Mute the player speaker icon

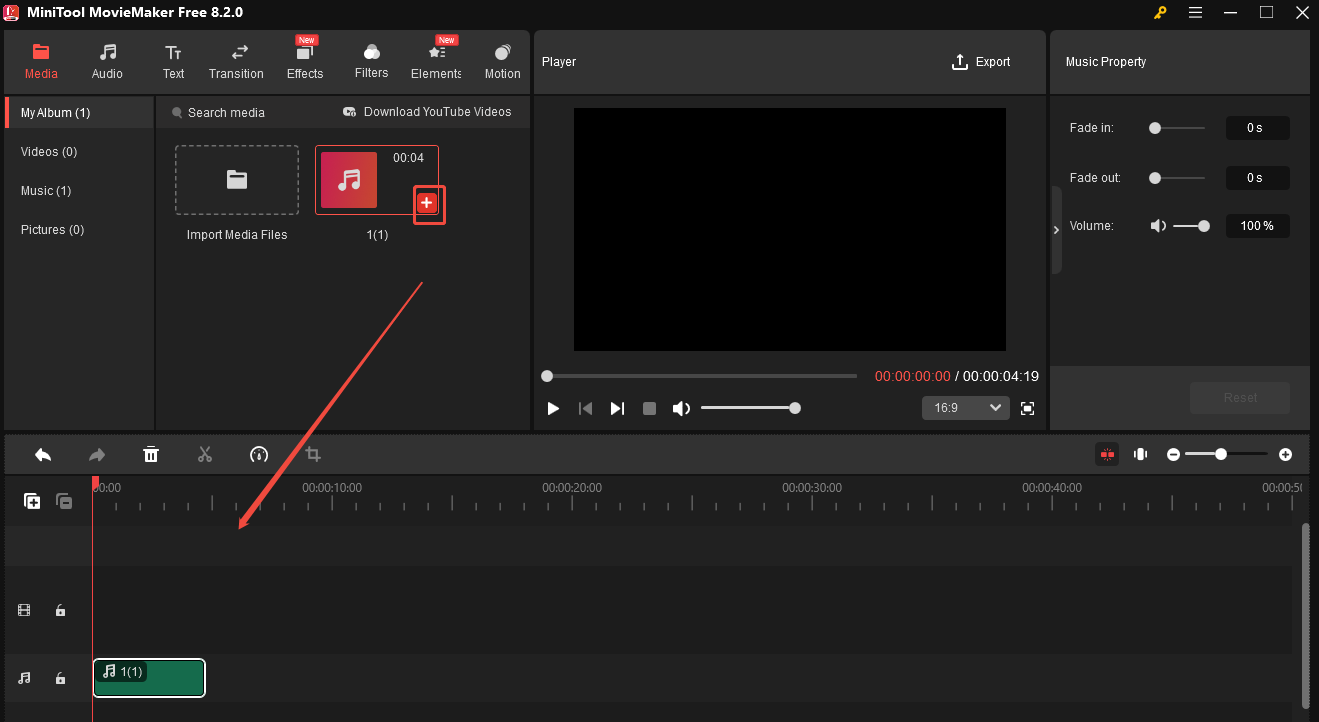681,408
